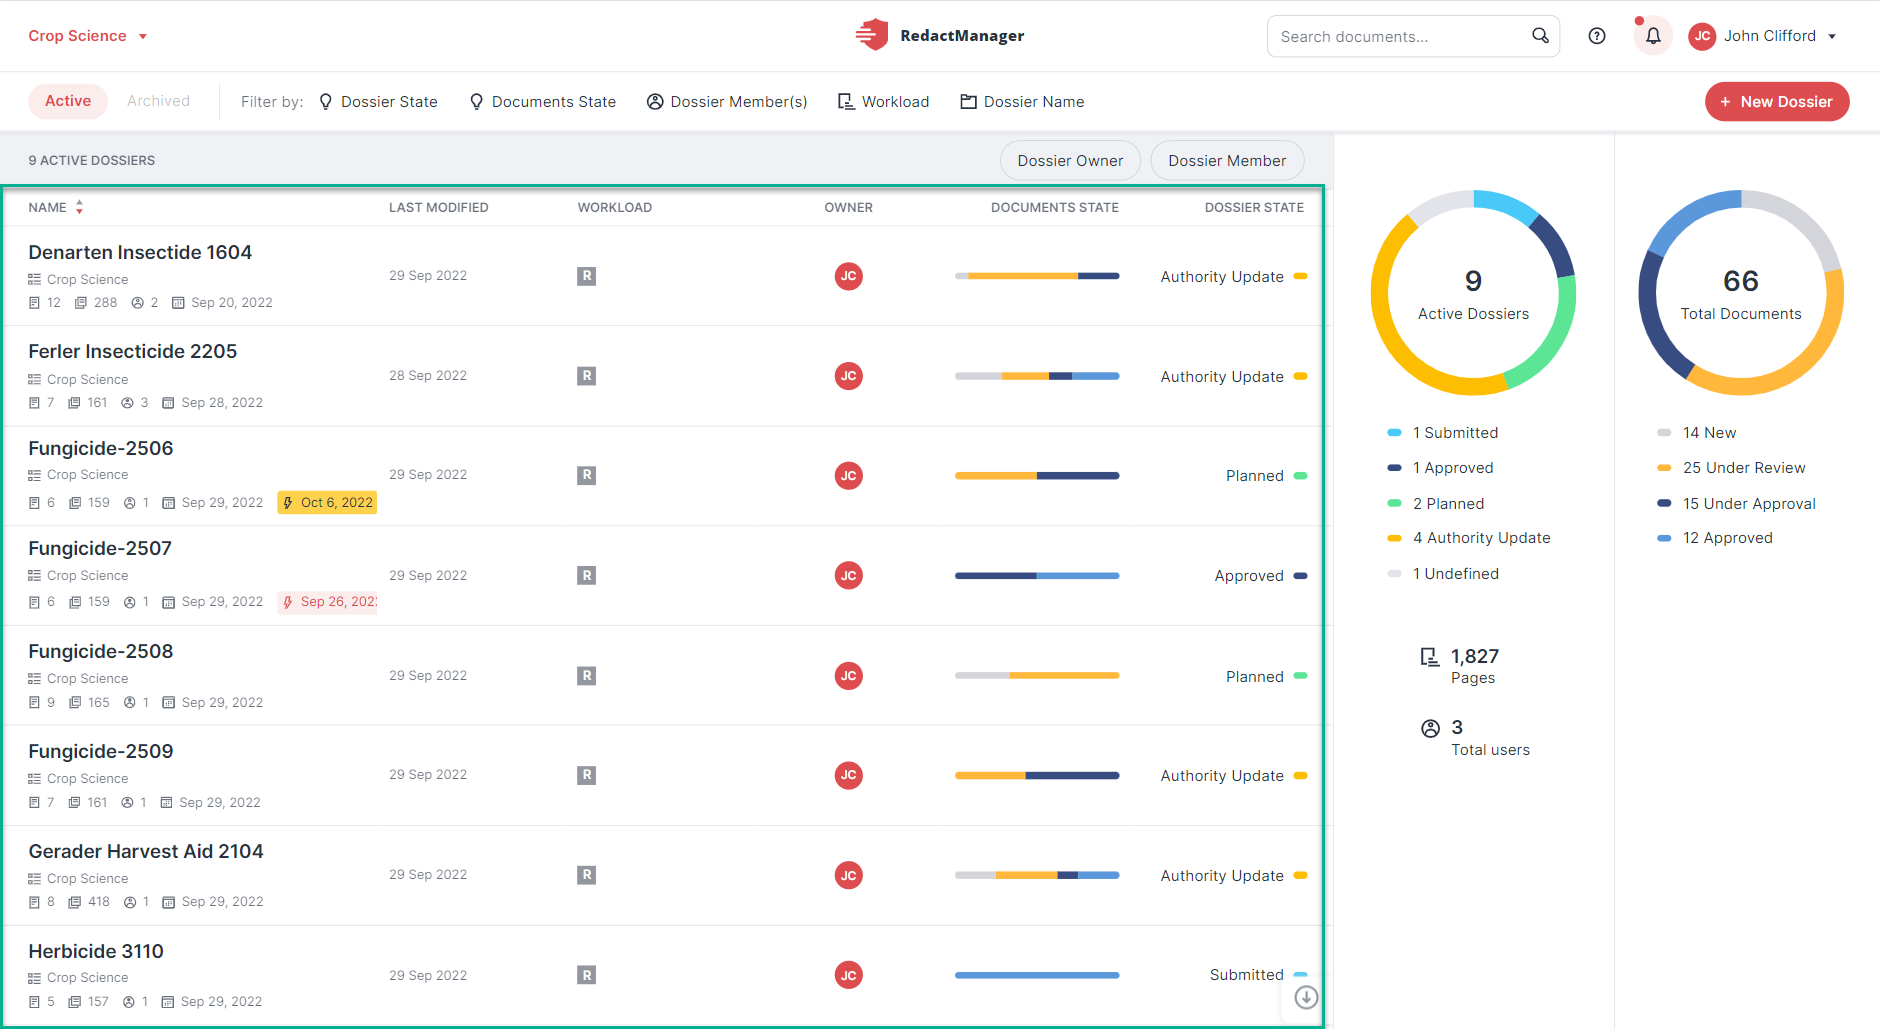
Task: Open the help question mark icon
Action: [x=1597, y=36]
